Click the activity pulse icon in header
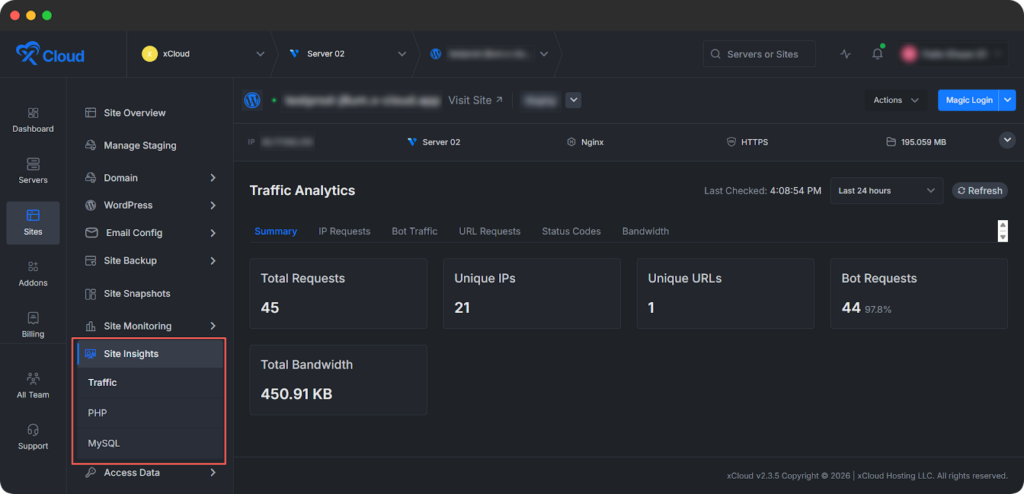1024x494 pixels. [x=846, y=54]
